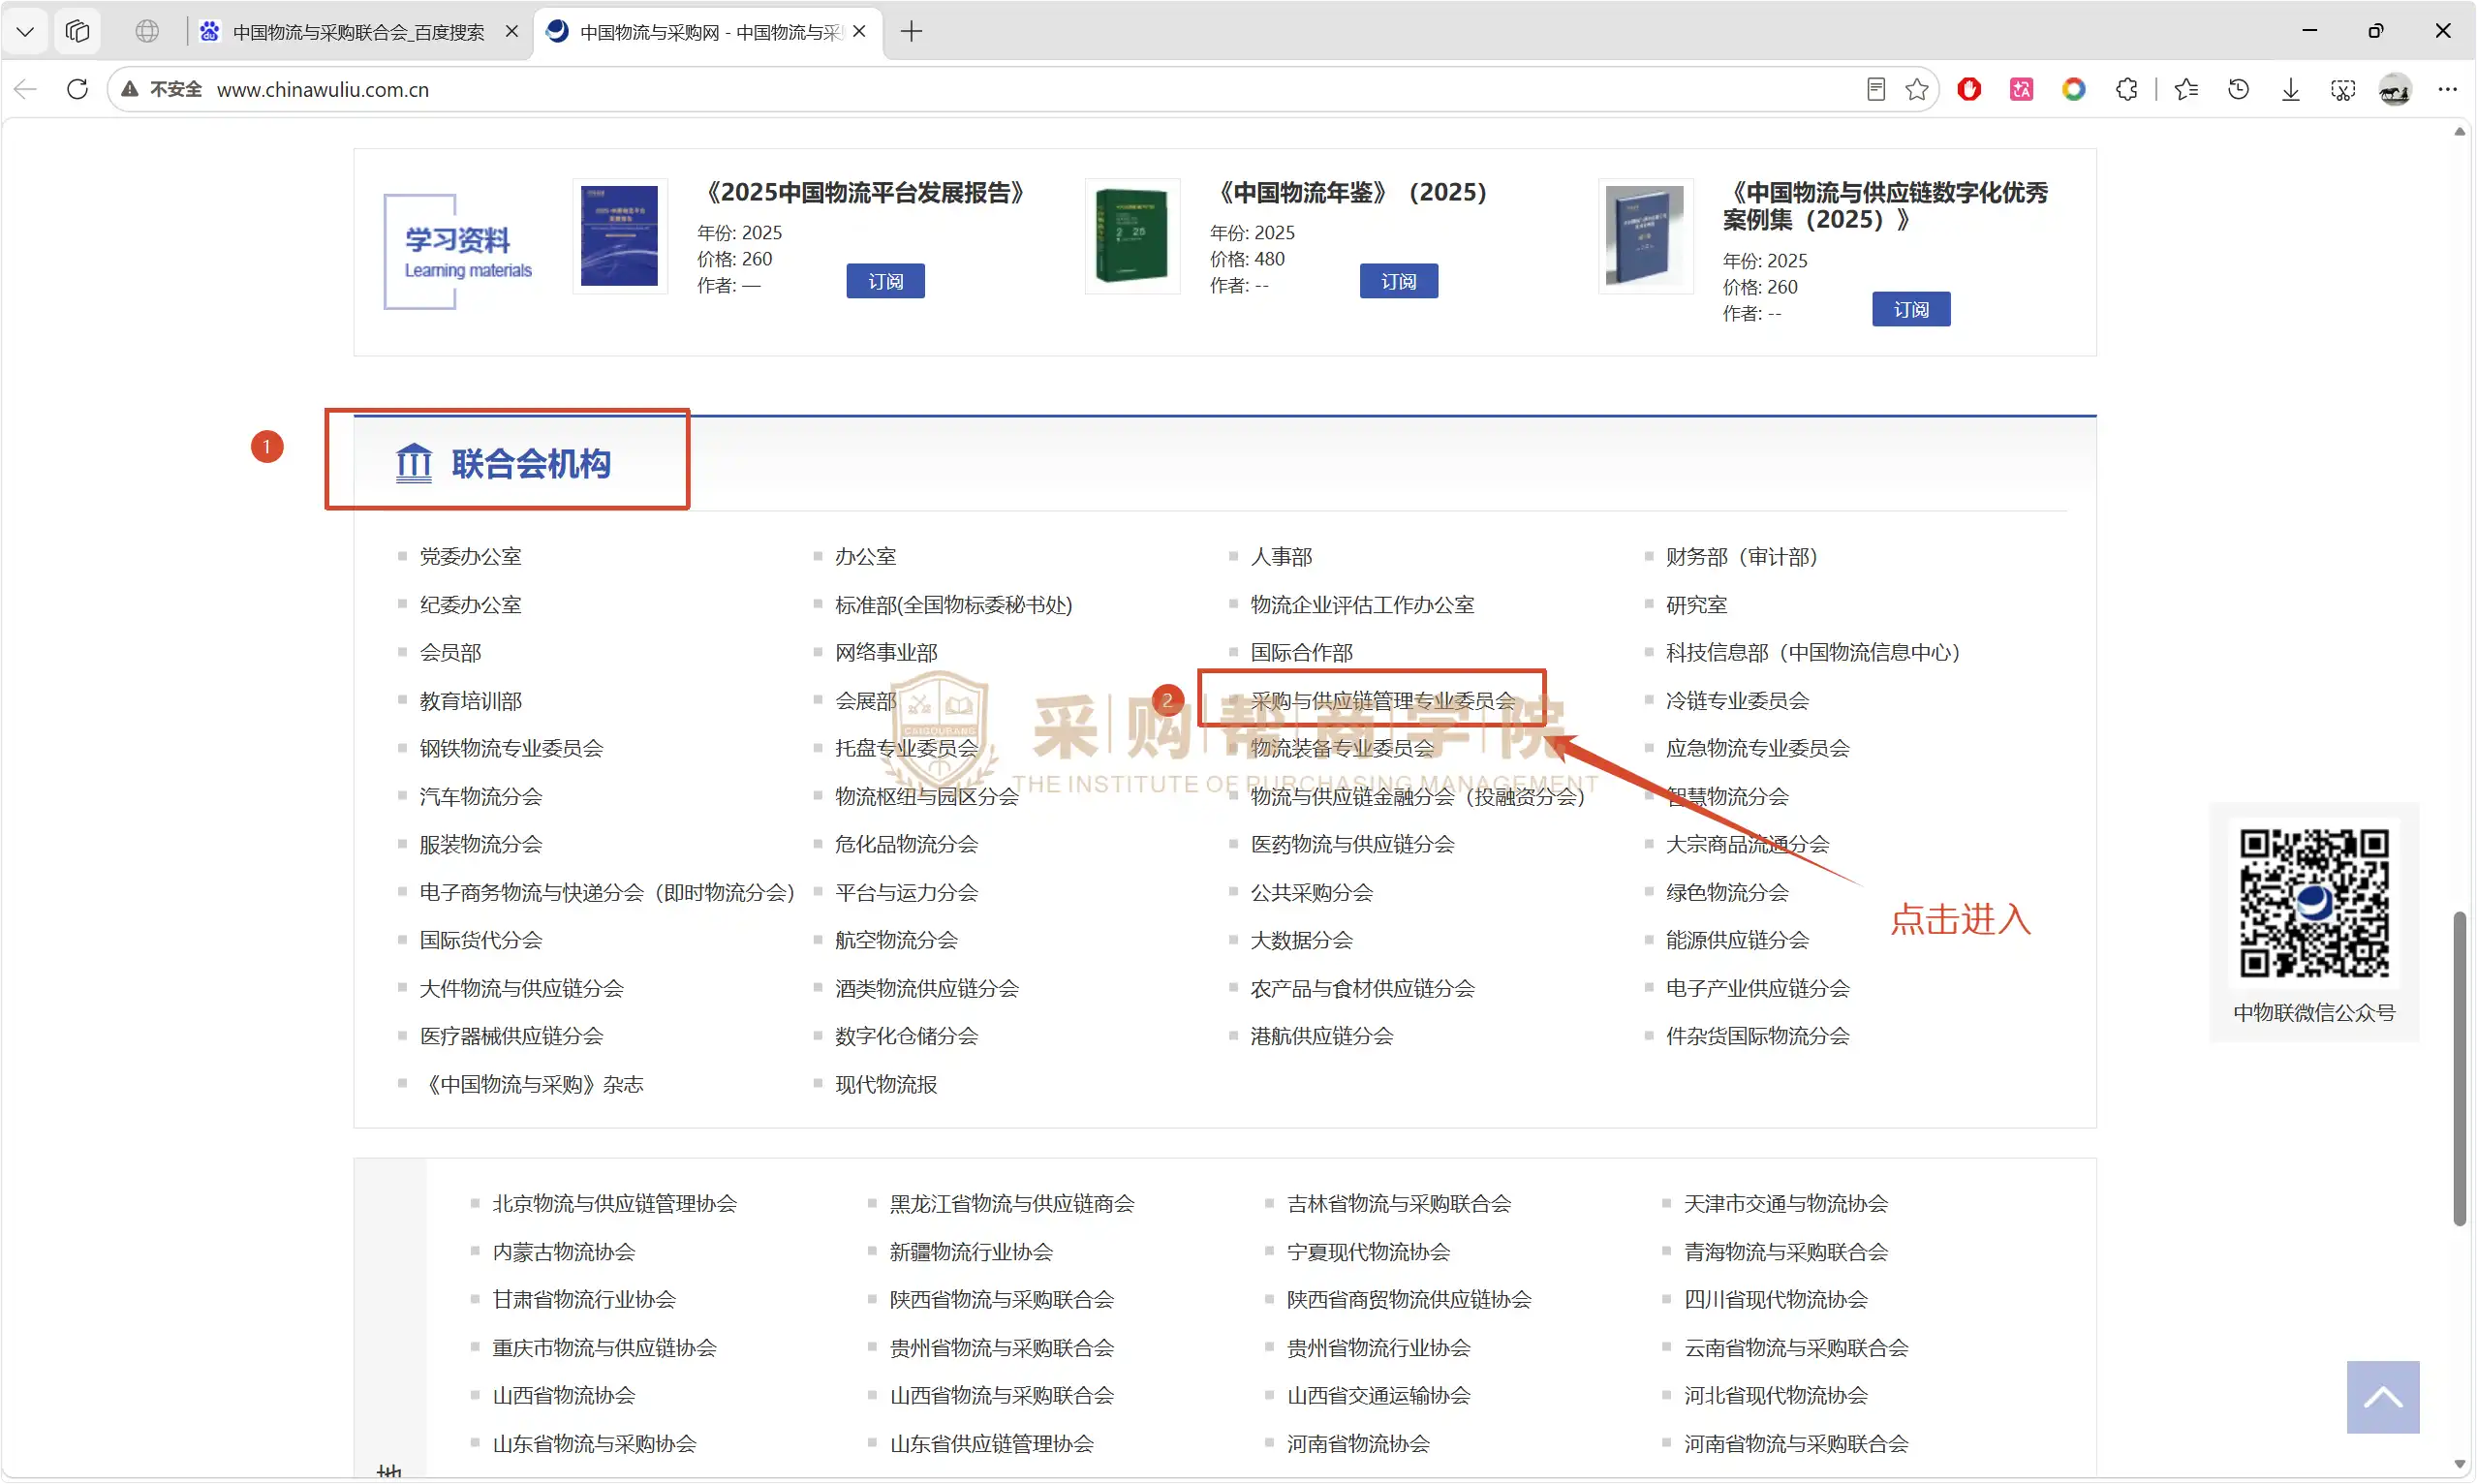Open the colorful circle extension icon
2477x1484 pixels.
click(2073, 89)
